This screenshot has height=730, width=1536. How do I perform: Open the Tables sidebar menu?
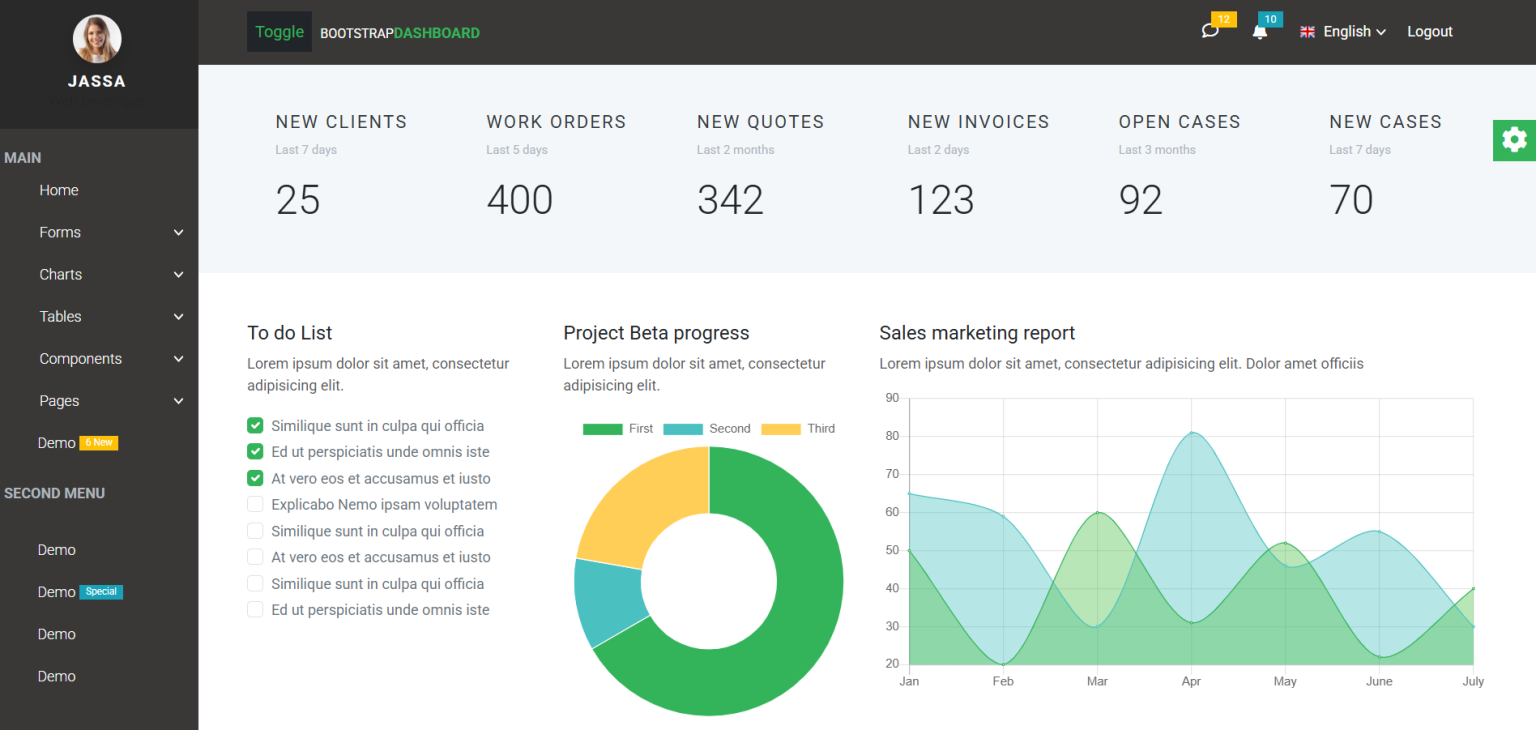pyautogui.click(x=99, y=316)
